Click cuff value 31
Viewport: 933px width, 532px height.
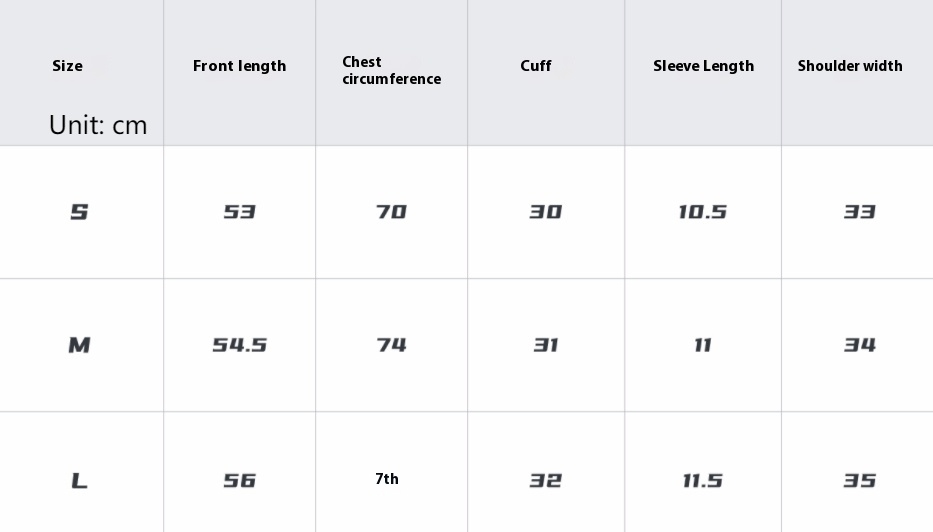pos(546,345)
